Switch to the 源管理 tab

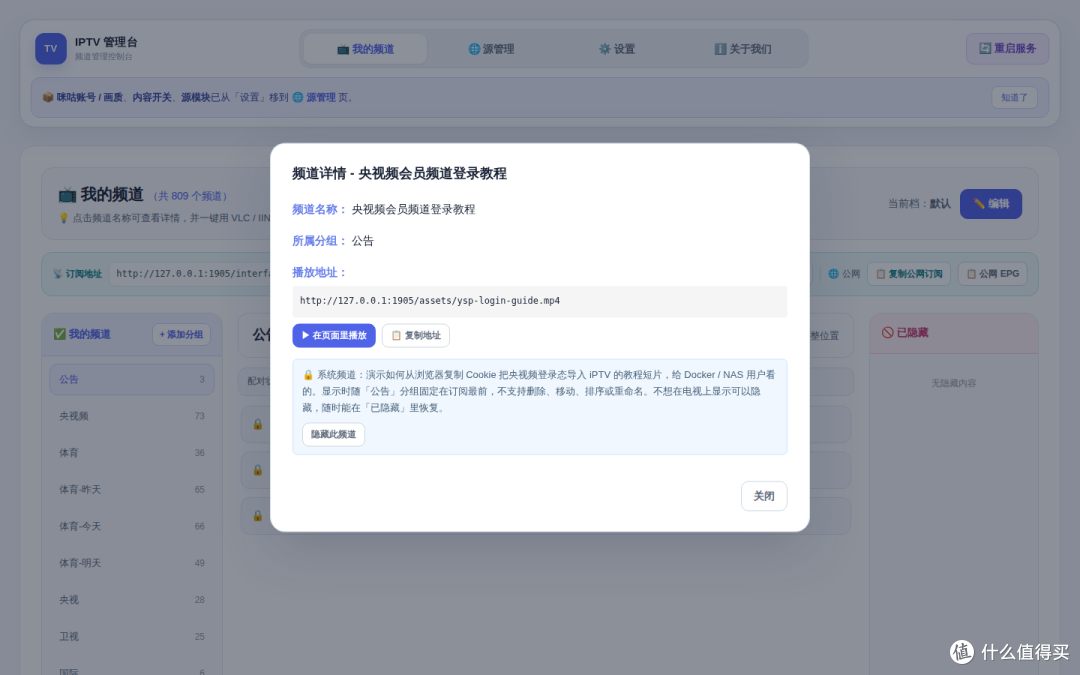pyautogui.click(x=491, y=49)
